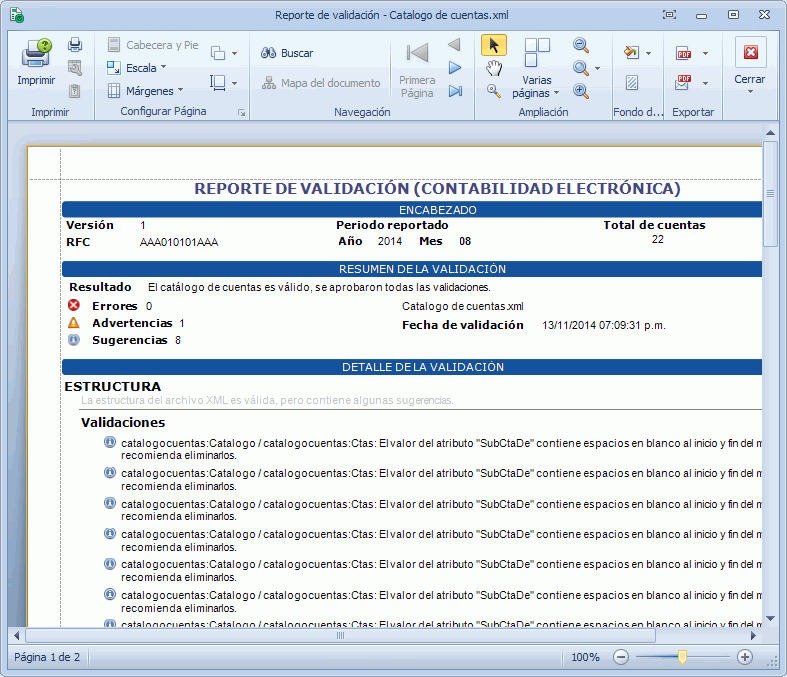Click the zoom slider thumb

click(682, 657)
